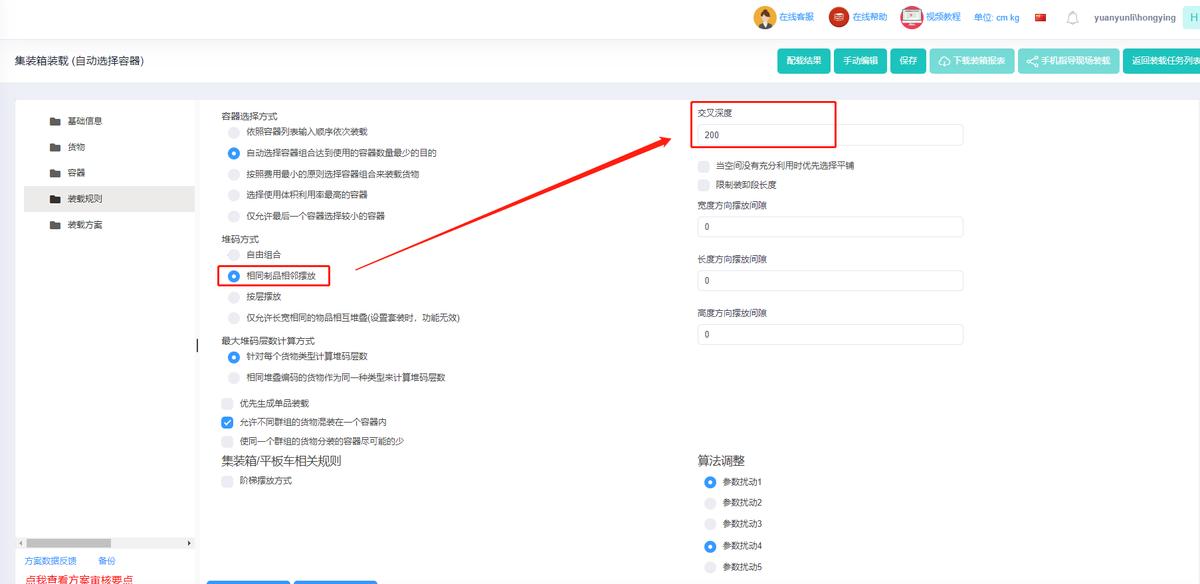
Task: Select 依照容器列表输入顺序依次装载 radio
Action: point(233,132)
